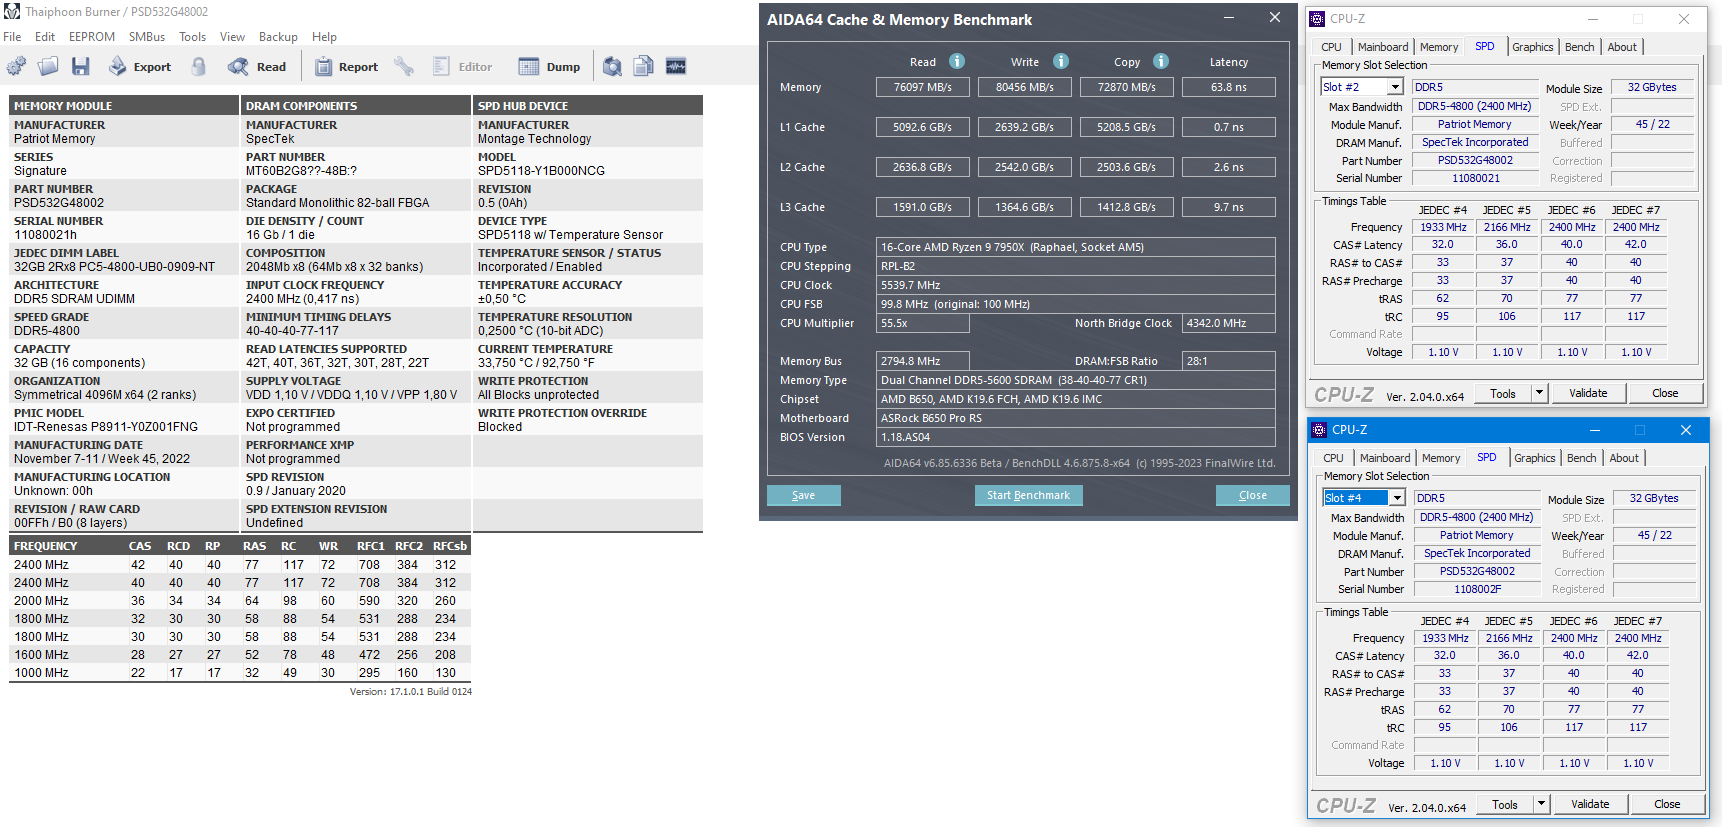Screen dimensions: 1722x827
Task: Click Close button in upper CPU-Z window
Action: pos(1665,393)
